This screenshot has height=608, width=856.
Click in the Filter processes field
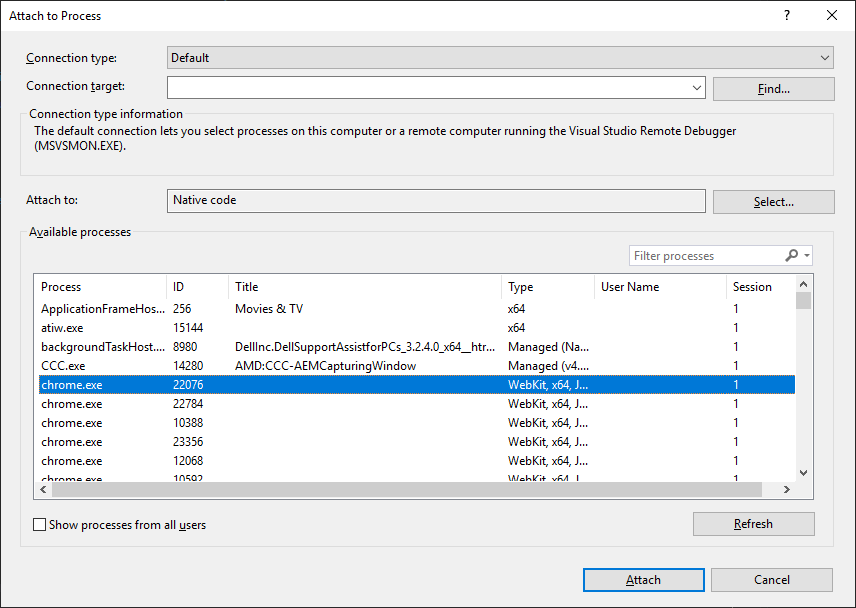[x=705, y=256]
